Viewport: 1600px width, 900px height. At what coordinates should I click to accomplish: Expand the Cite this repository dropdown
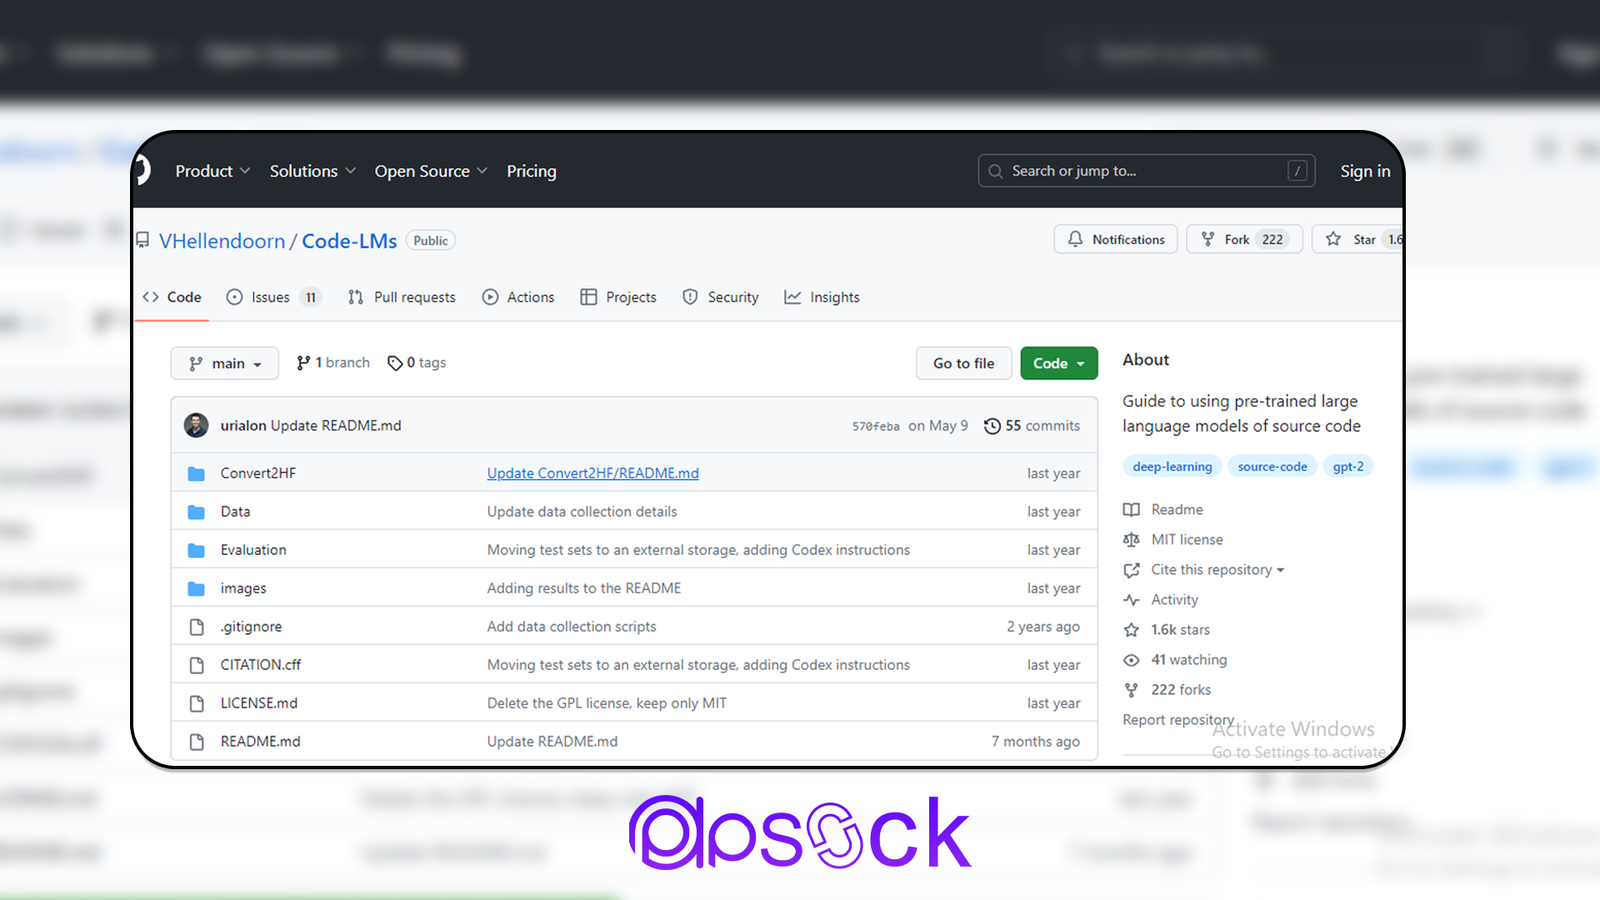point(1204,569)
